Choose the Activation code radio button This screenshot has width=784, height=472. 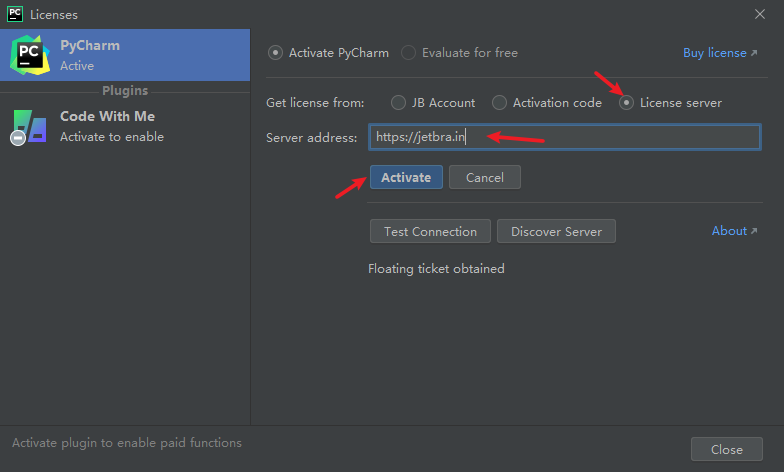coord(500,102)
